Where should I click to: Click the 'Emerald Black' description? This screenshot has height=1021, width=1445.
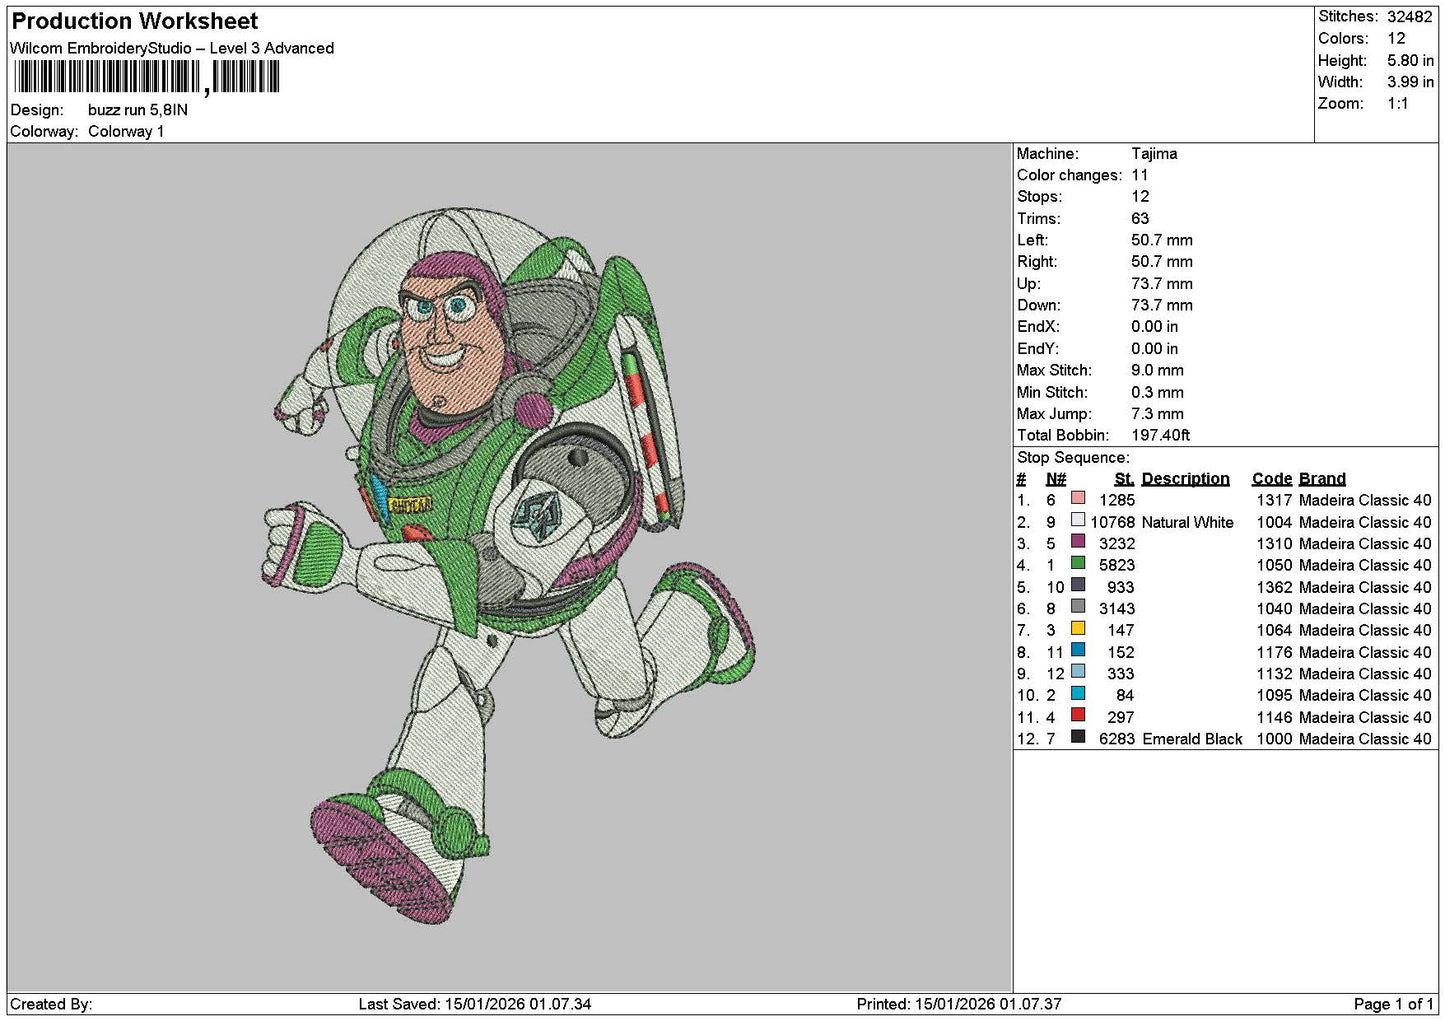(1192, 740)
